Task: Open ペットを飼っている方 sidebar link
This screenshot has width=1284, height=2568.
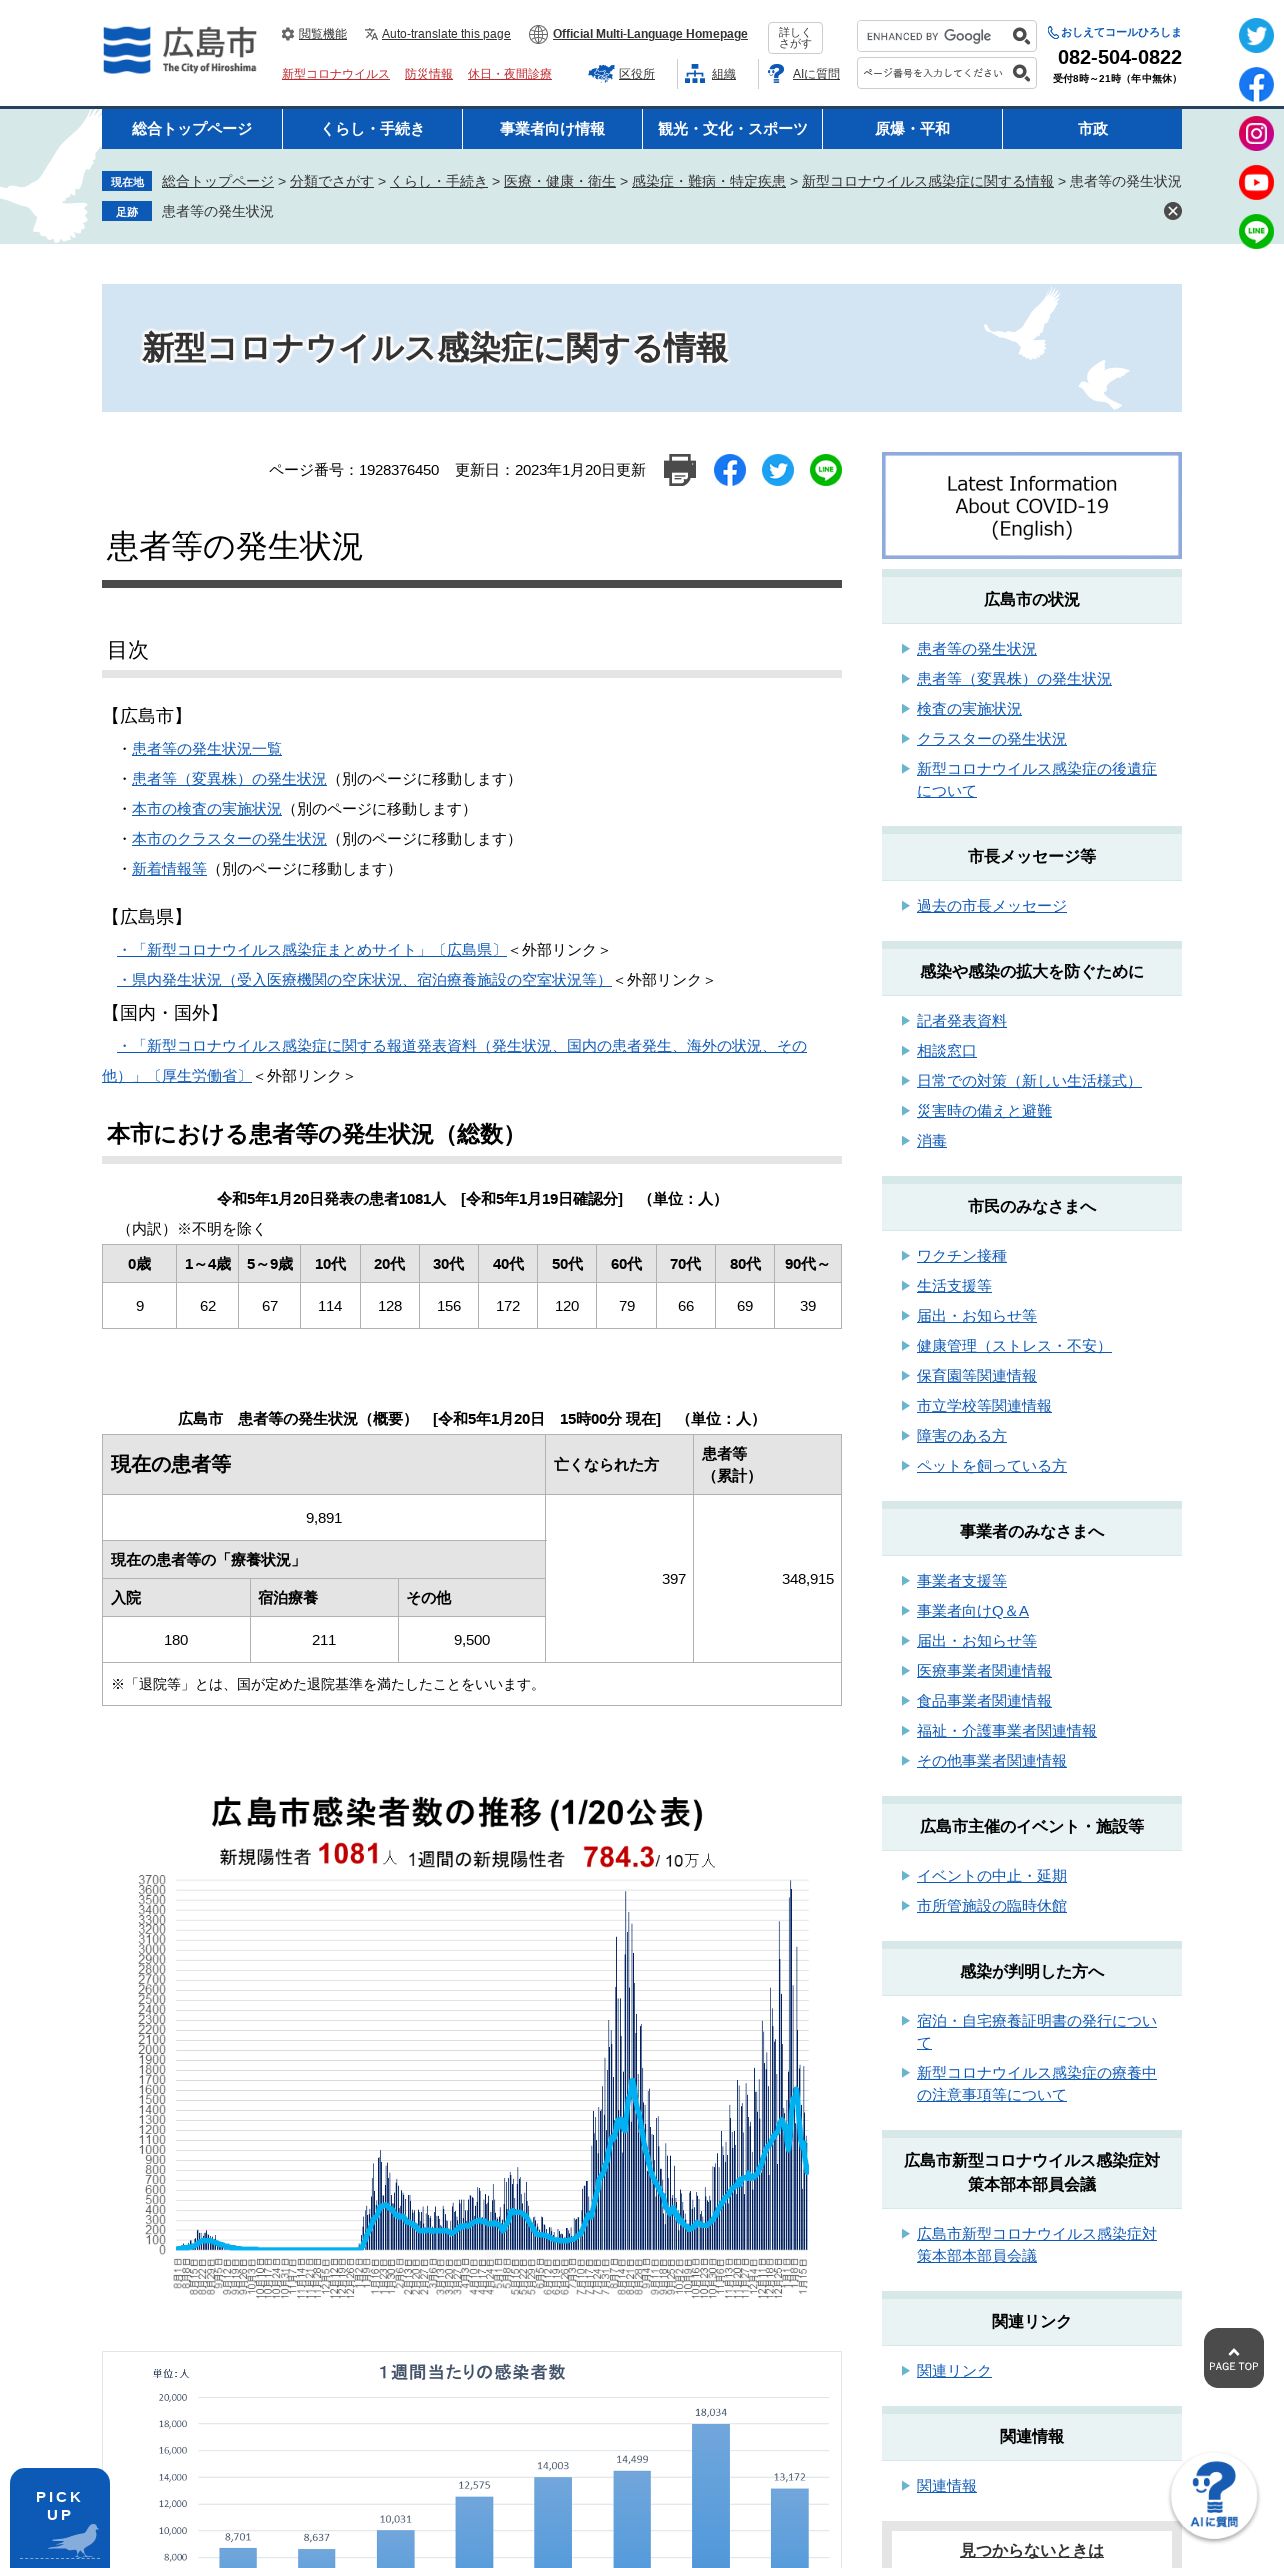Action: coord(992,1466)
